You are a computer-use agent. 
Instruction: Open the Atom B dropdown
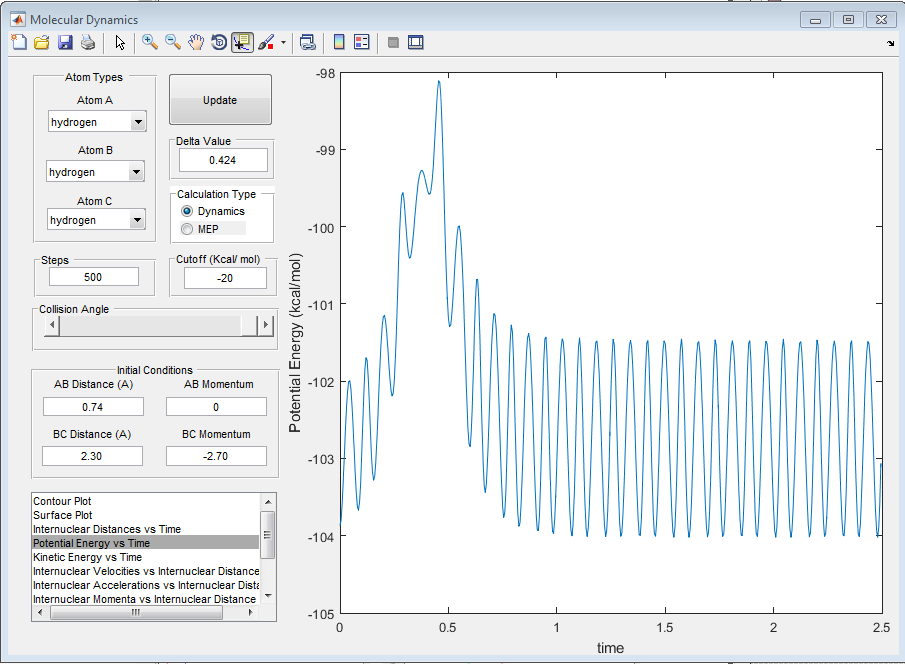(138, 172)
